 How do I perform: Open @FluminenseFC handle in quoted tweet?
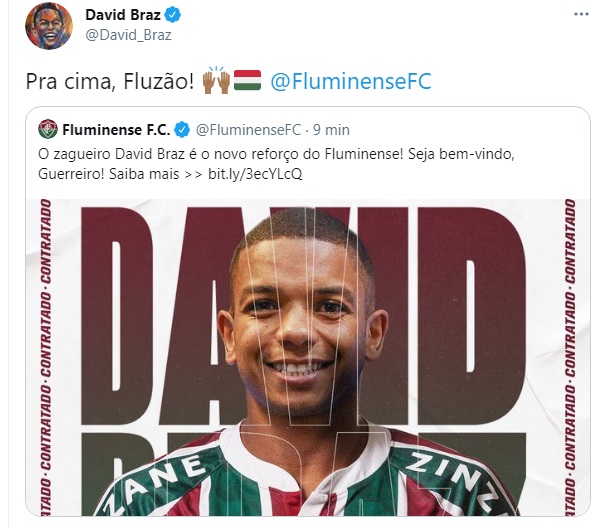point(248,130)
